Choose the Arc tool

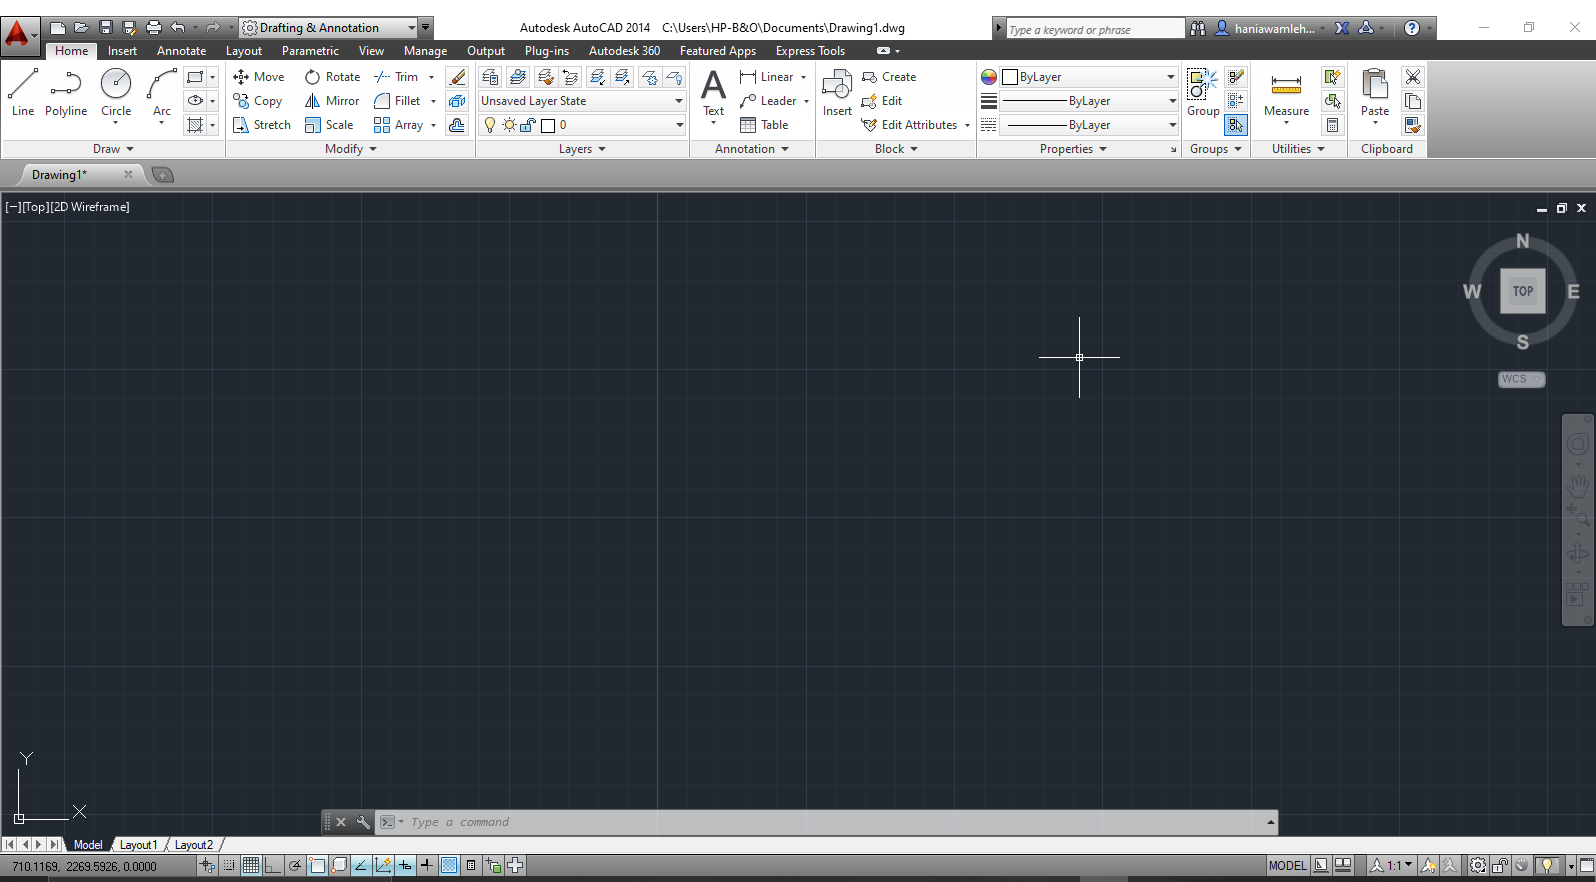162,92
